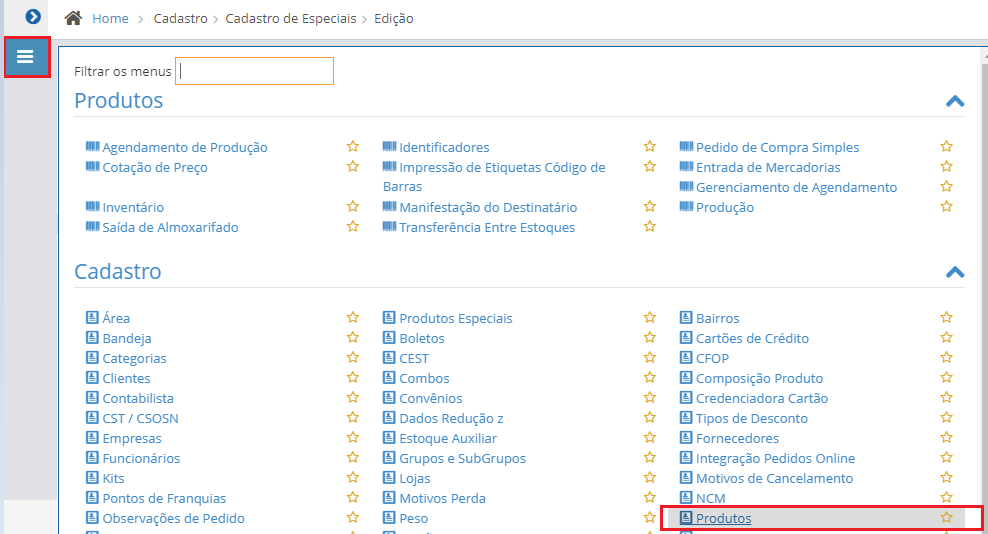Open Impressão de Etiquetas Código de Barras

(x=494, y=177)
